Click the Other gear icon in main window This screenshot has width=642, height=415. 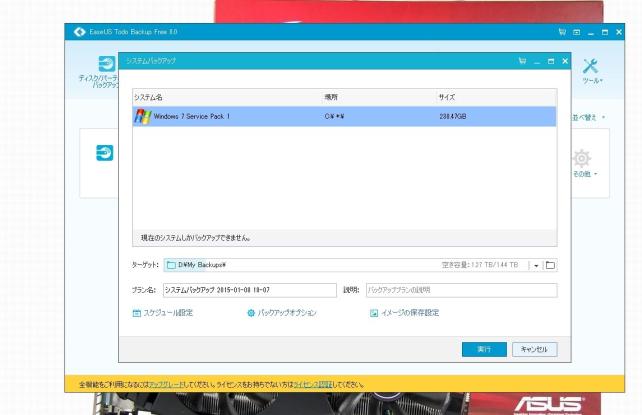coord(581,158)
